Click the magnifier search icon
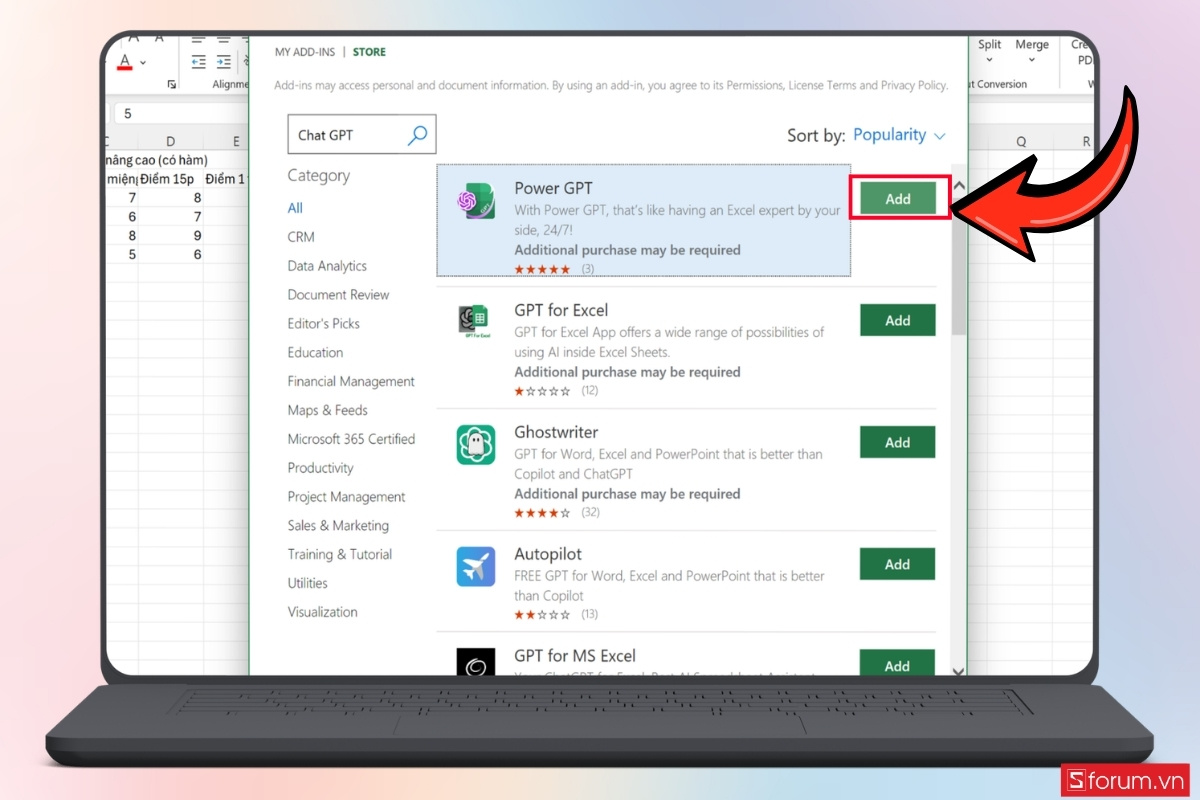1200x800 pixels. 418,135
